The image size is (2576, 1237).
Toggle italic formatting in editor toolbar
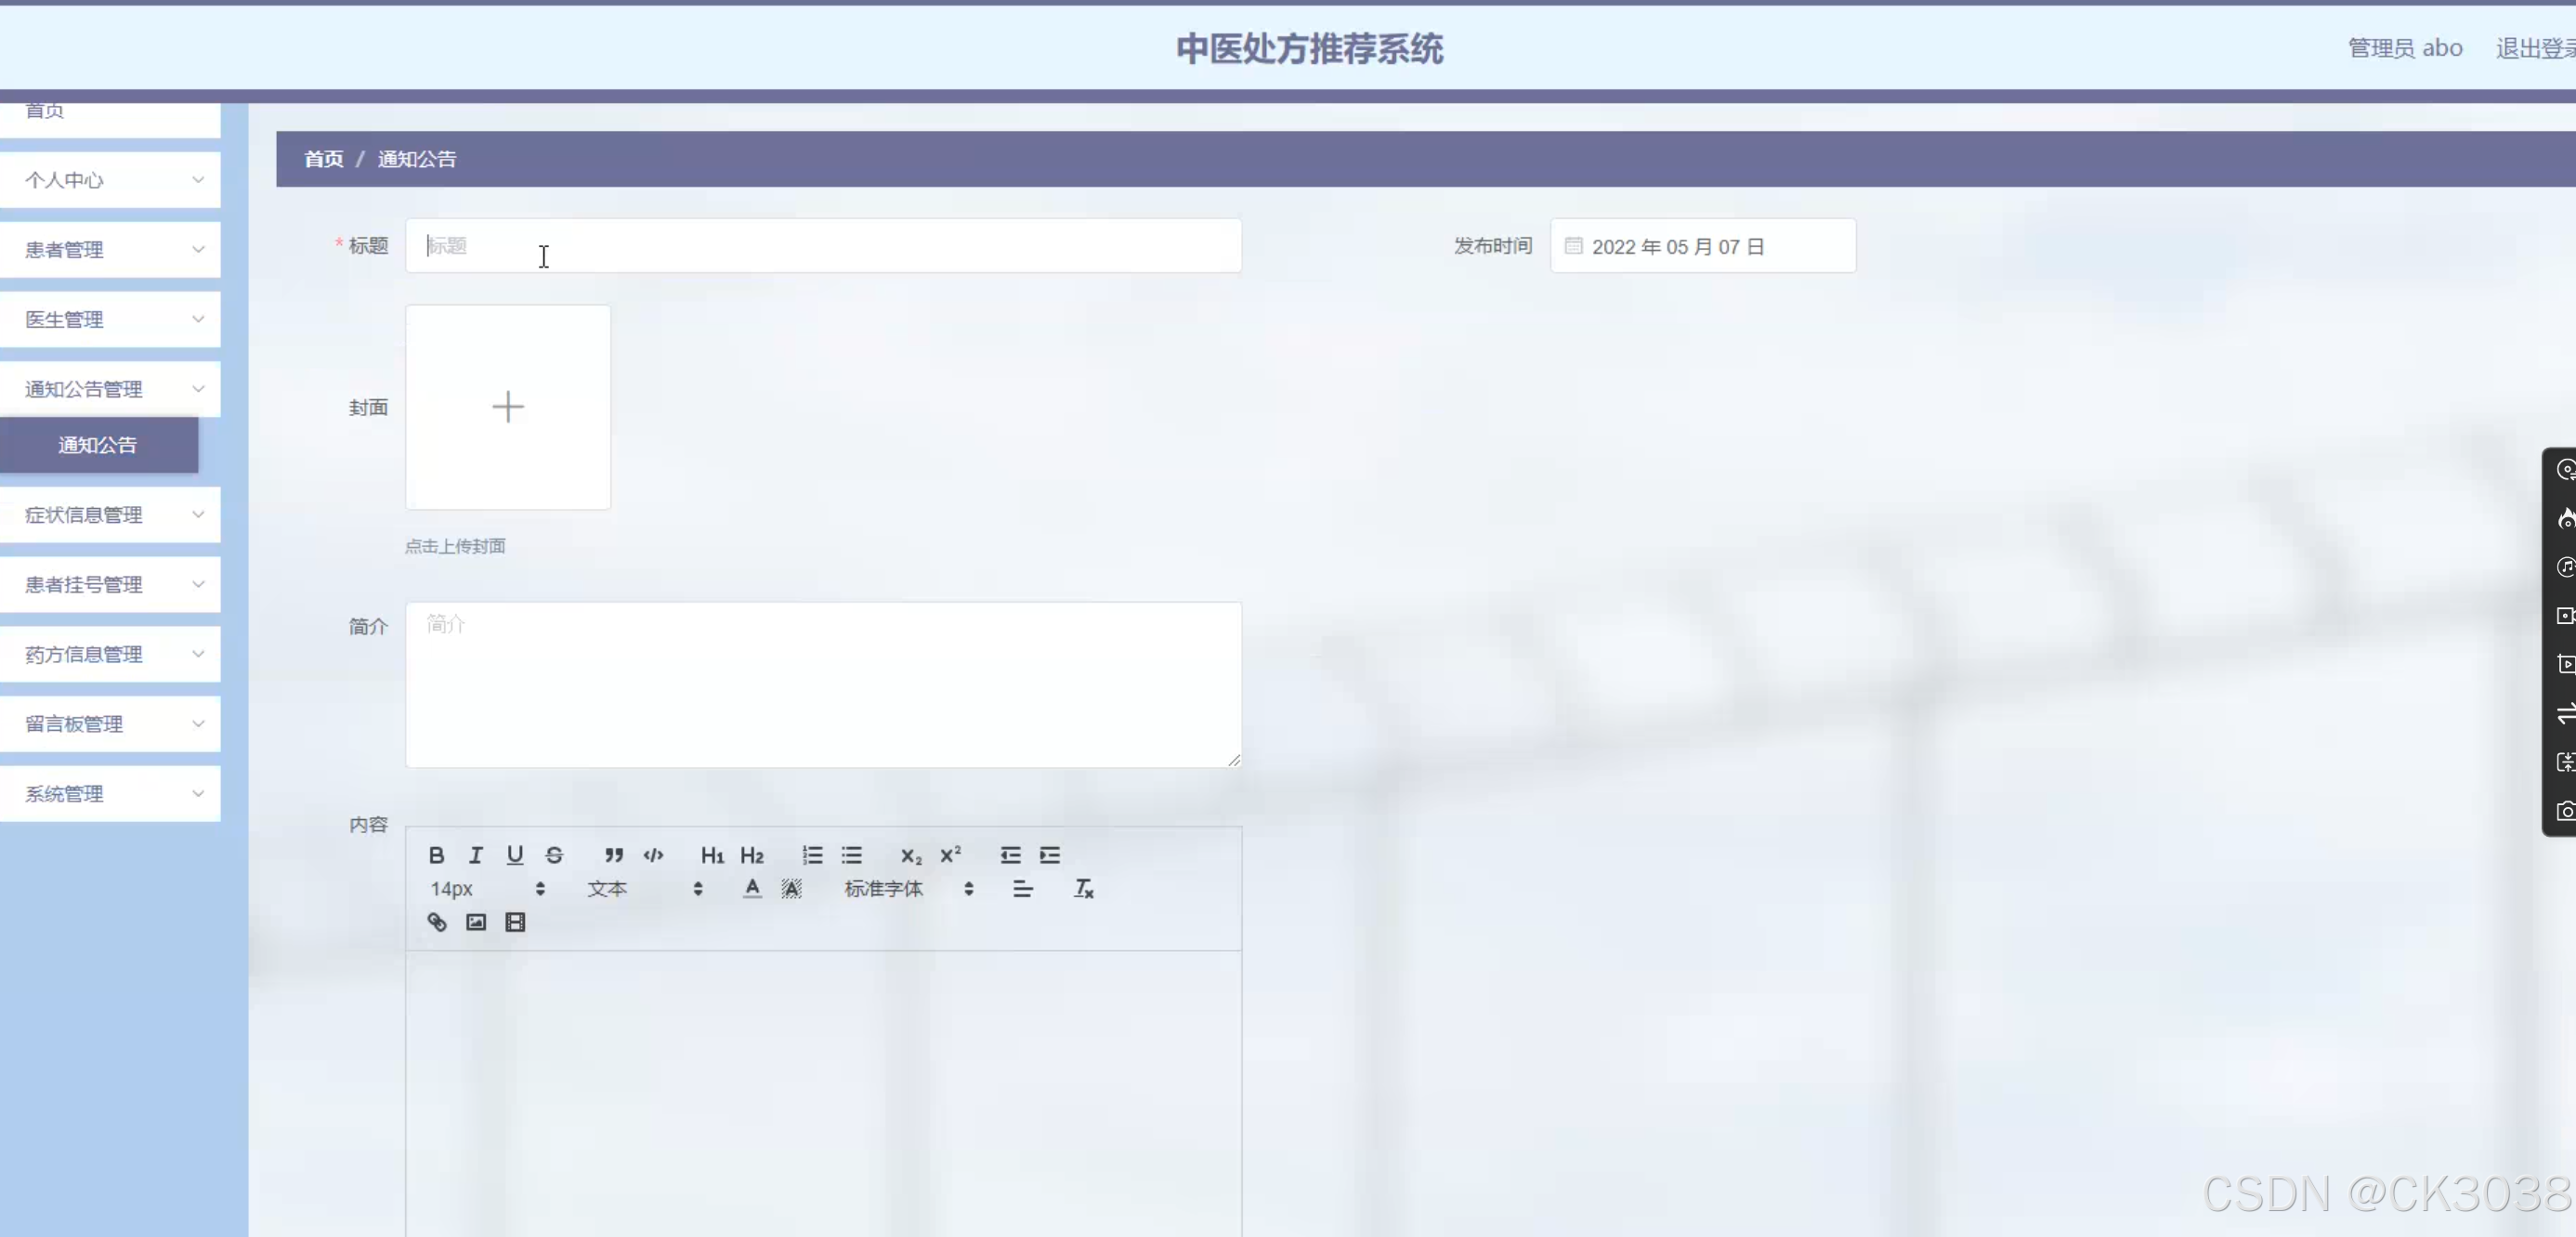475,855
